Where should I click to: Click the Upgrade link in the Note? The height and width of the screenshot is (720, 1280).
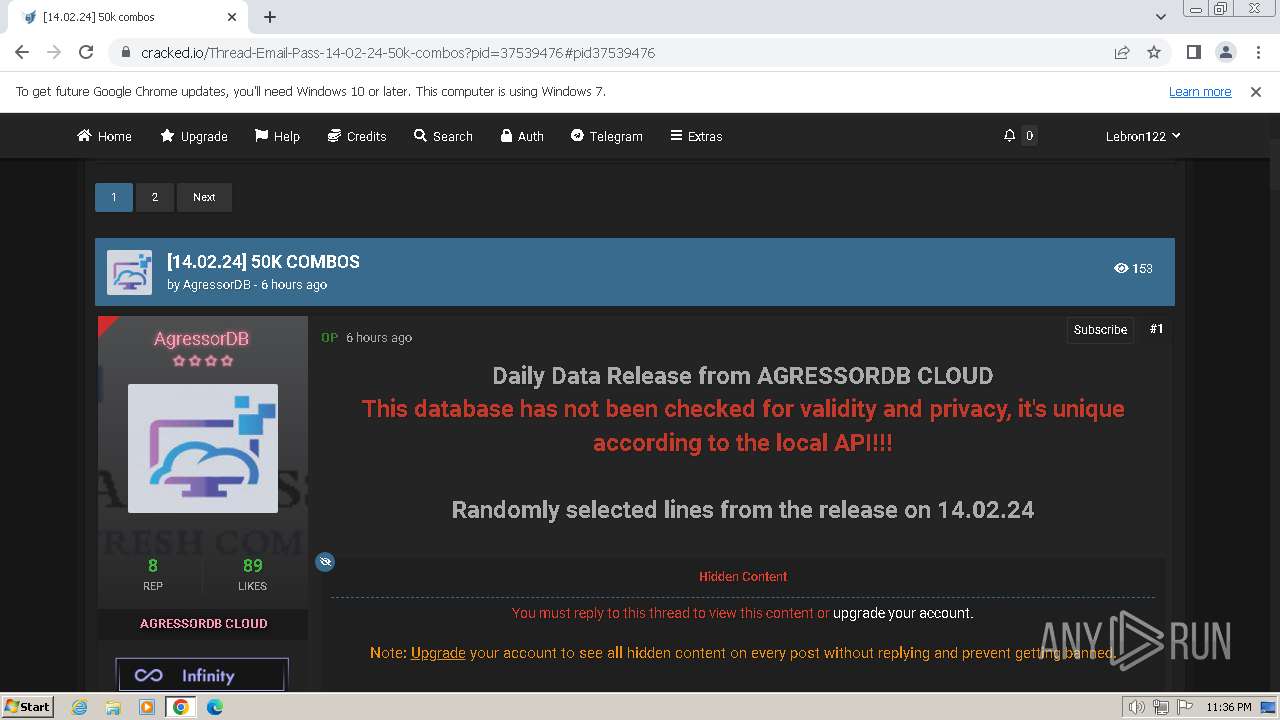click(438, 653)
